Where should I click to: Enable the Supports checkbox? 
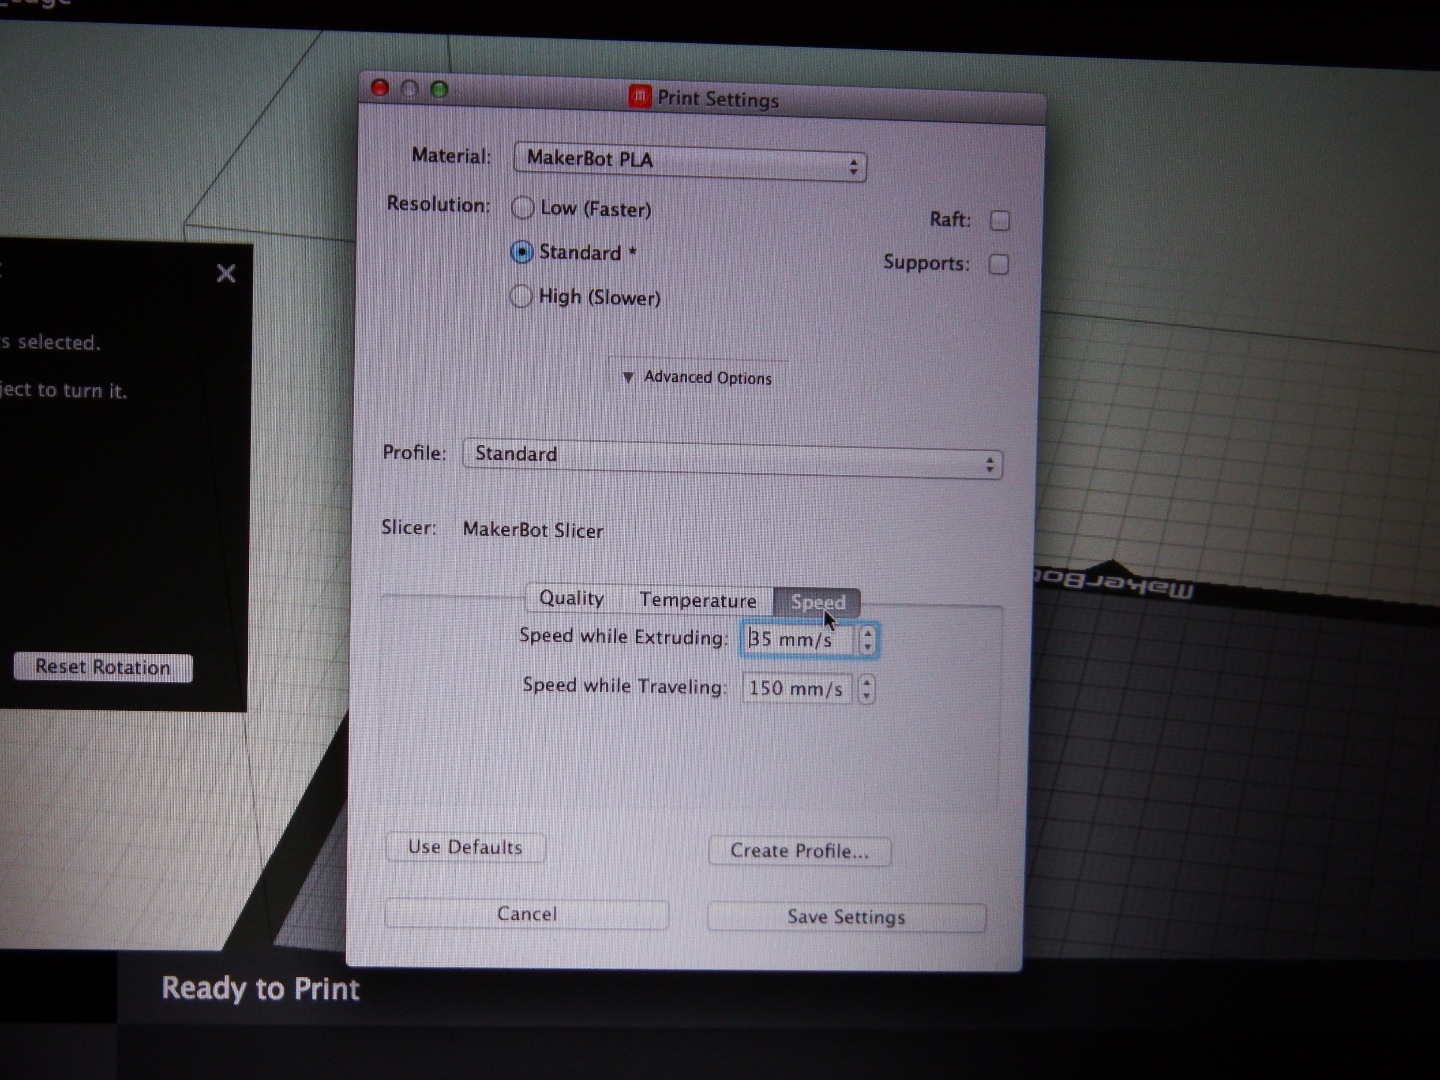998,264
